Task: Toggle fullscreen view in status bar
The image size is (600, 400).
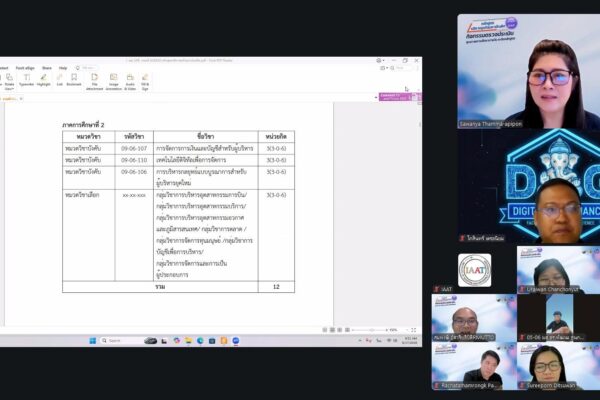Action: pyautogui.click(x=413, y=330)
